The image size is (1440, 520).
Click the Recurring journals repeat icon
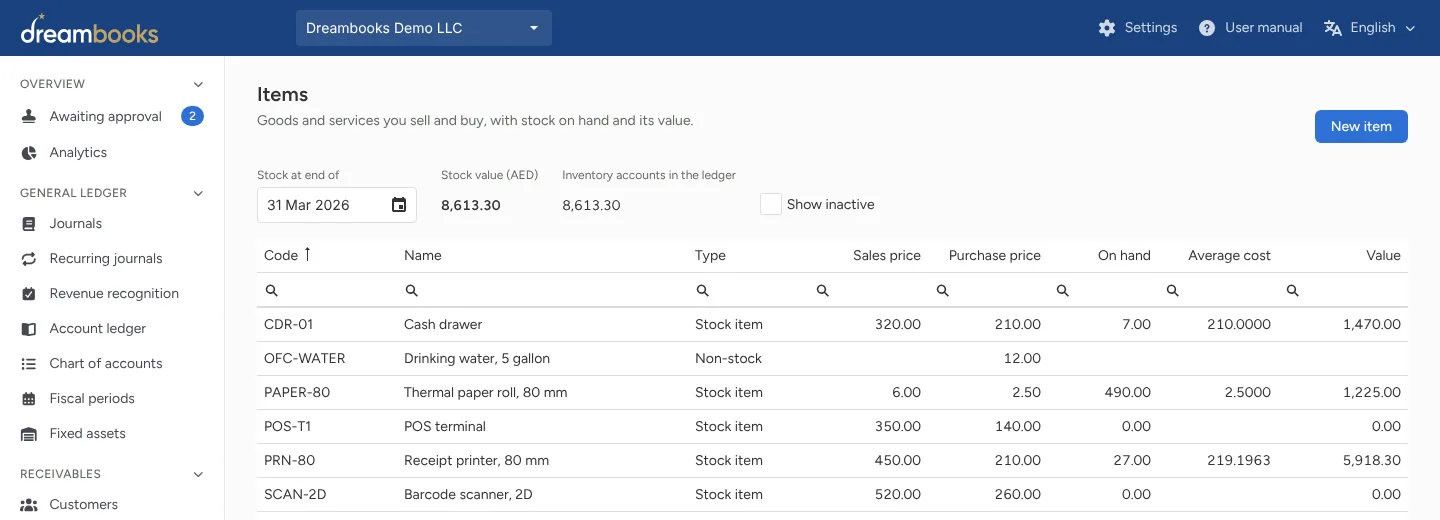(x=29, y=259)
